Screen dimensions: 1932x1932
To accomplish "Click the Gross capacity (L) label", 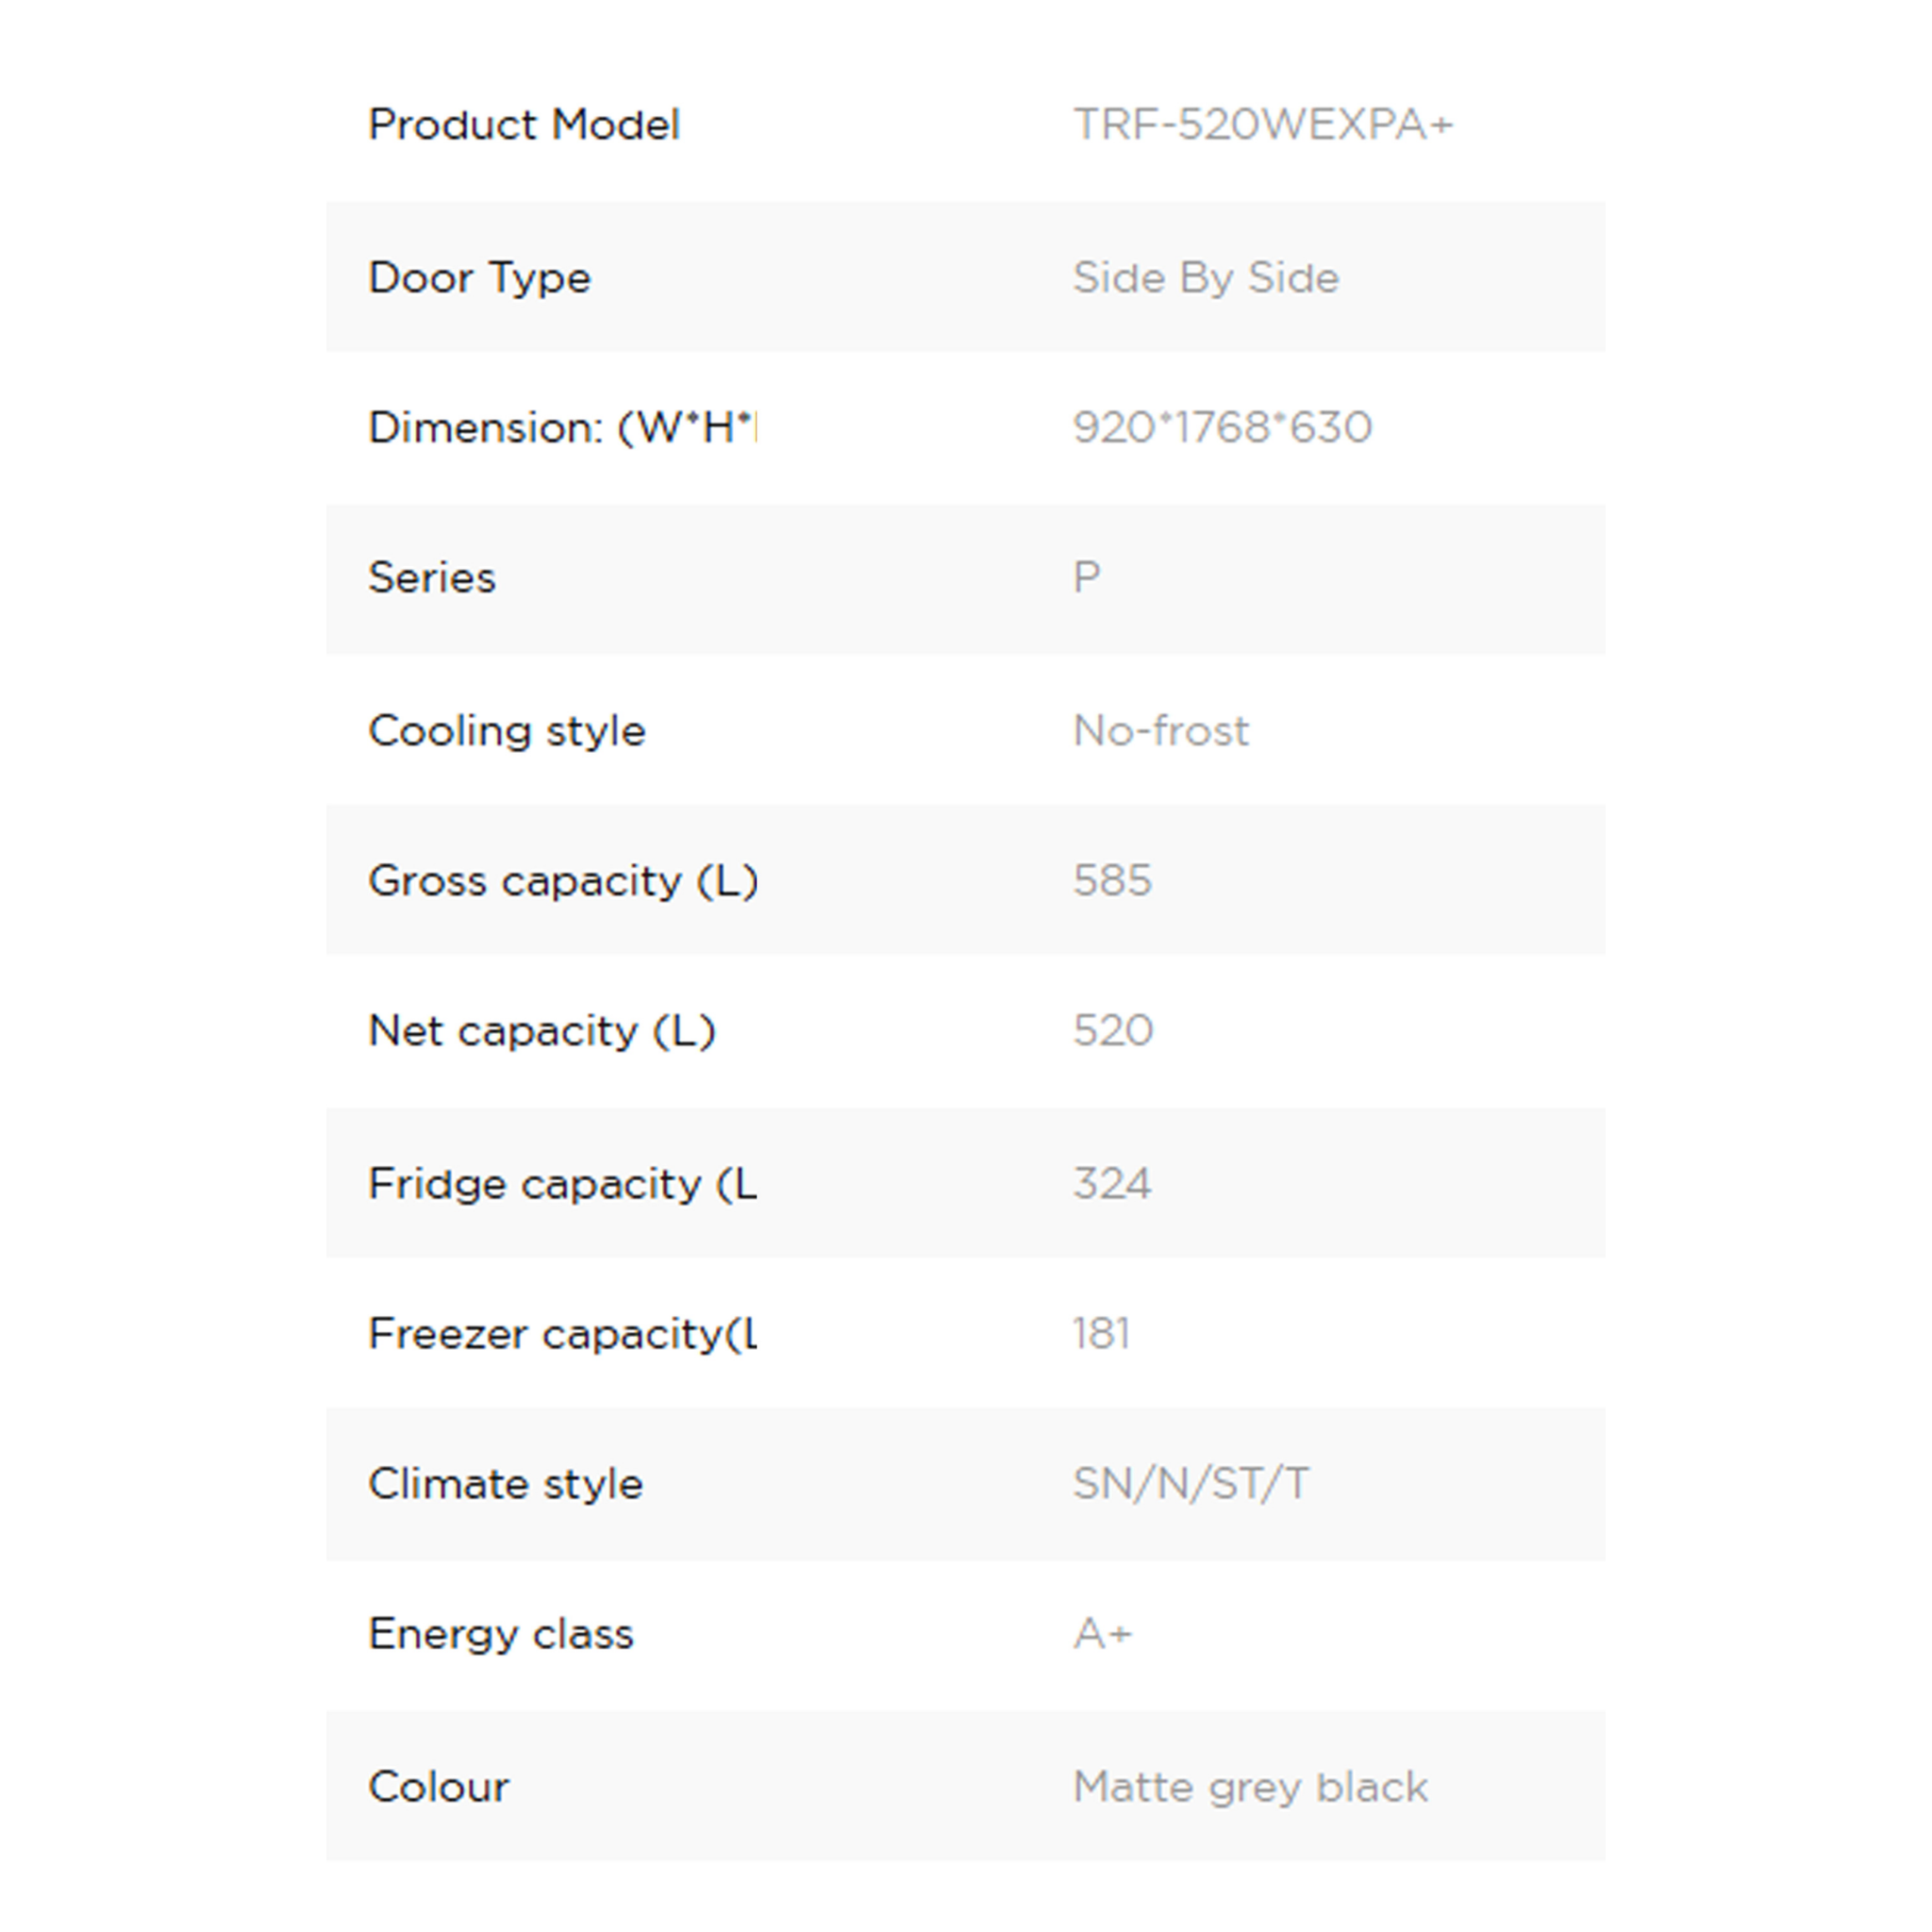I will click(563, 881).
